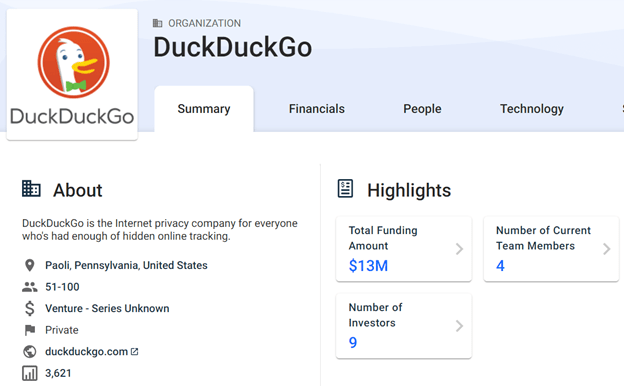Click the $13M total funding value
The image size is (624, 386).
click(x=368, y=265)
